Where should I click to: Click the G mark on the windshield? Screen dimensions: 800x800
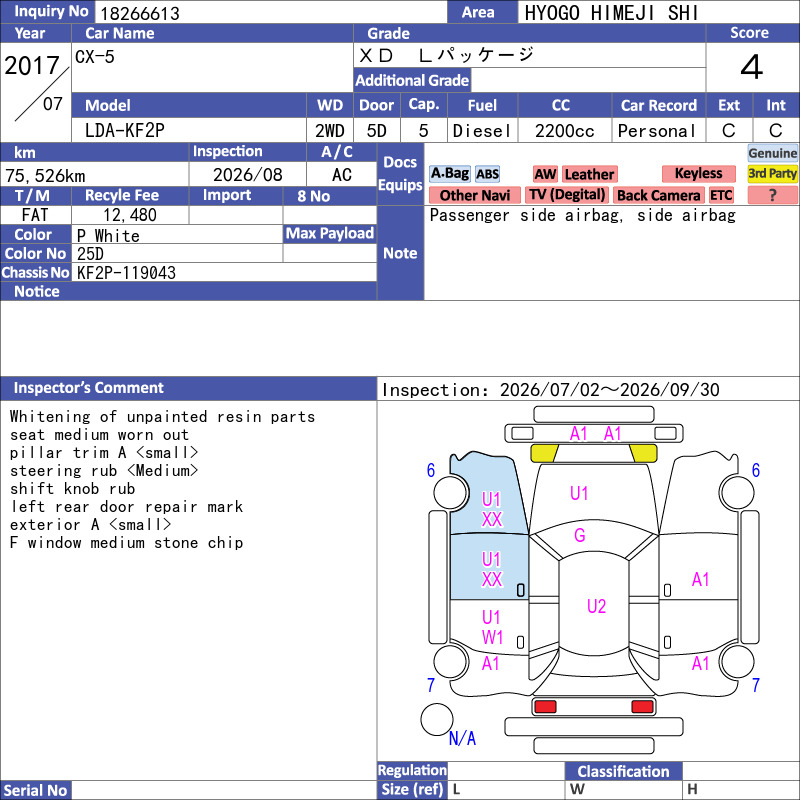[x=580, y=535]
